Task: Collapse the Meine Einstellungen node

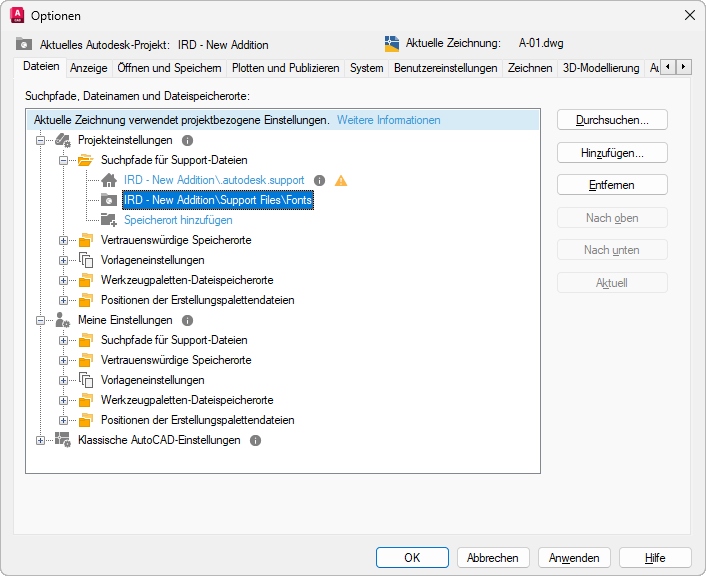Action: tap(41, 321)
